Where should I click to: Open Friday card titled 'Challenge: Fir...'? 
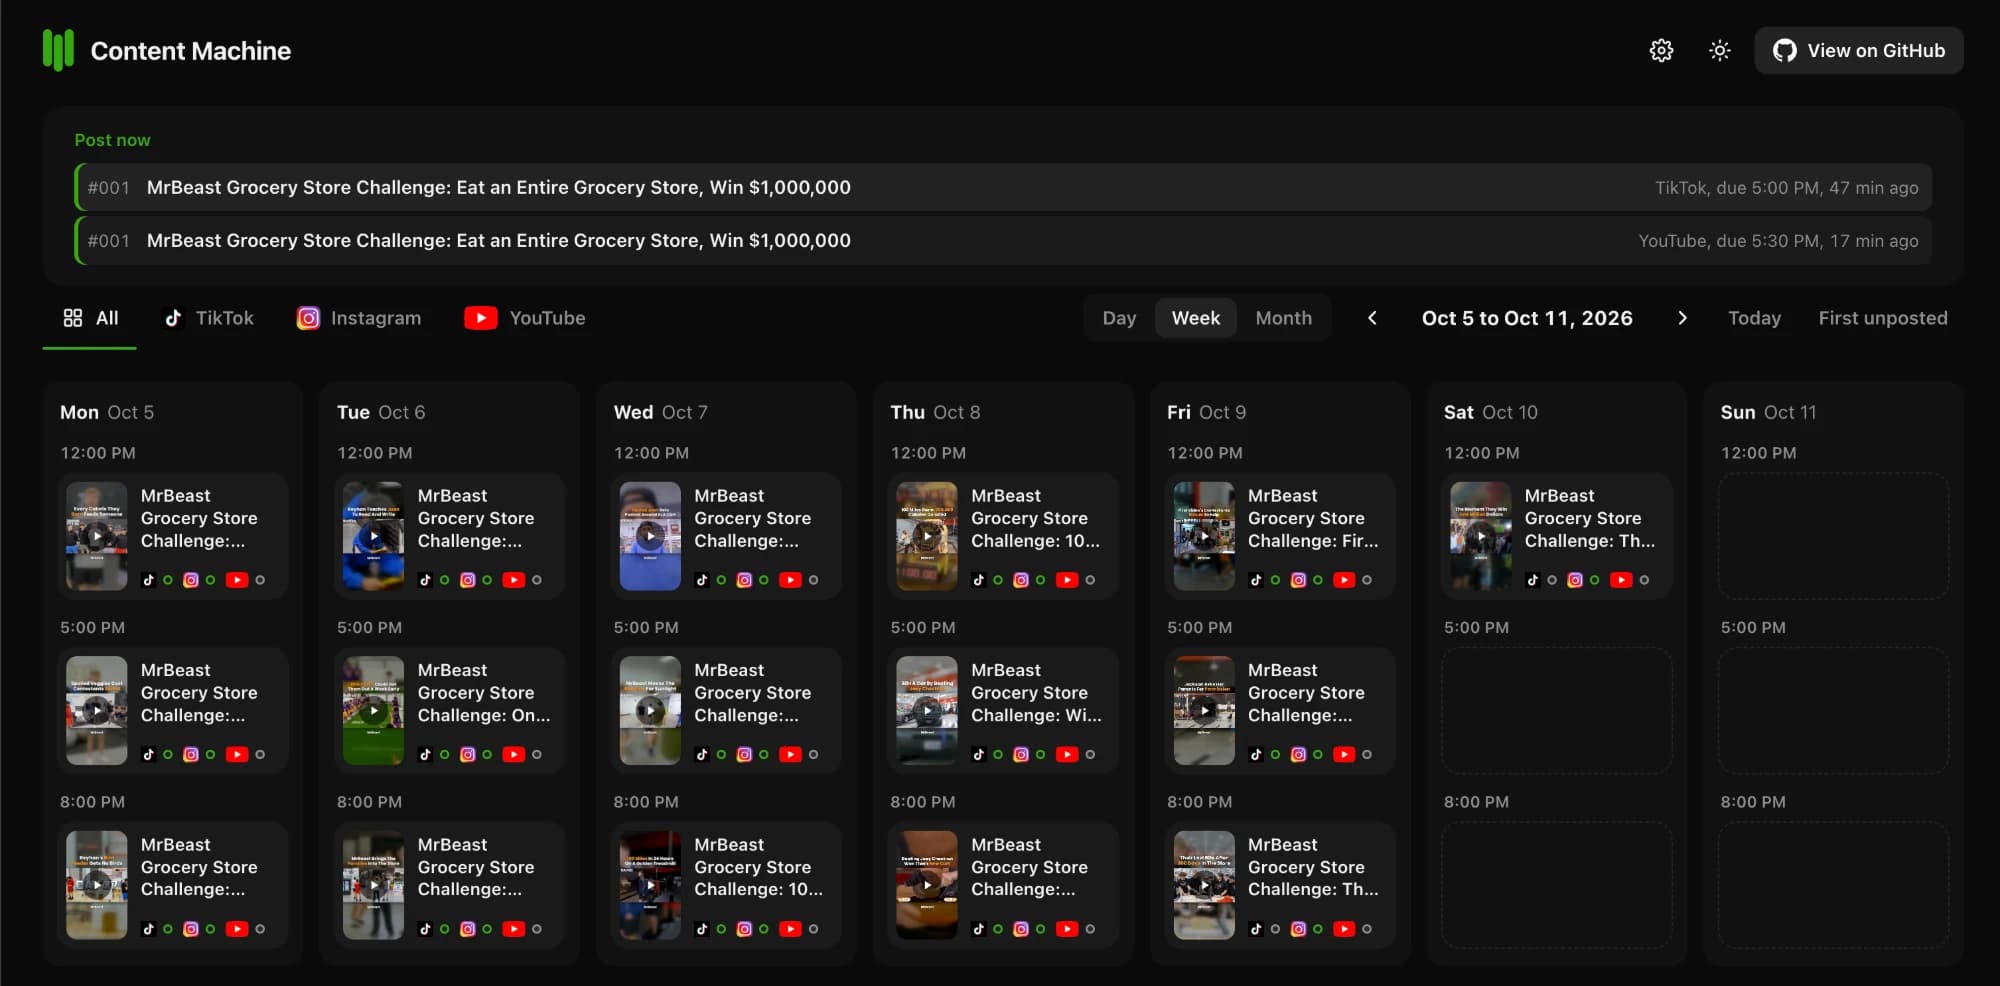pyautogui.click(x=1280, y=536)
